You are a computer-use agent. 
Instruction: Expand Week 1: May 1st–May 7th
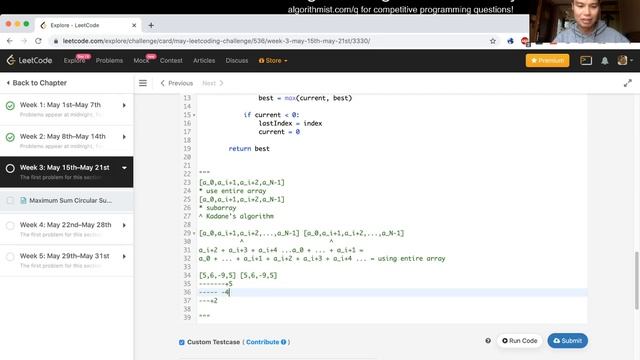[124, 105]
